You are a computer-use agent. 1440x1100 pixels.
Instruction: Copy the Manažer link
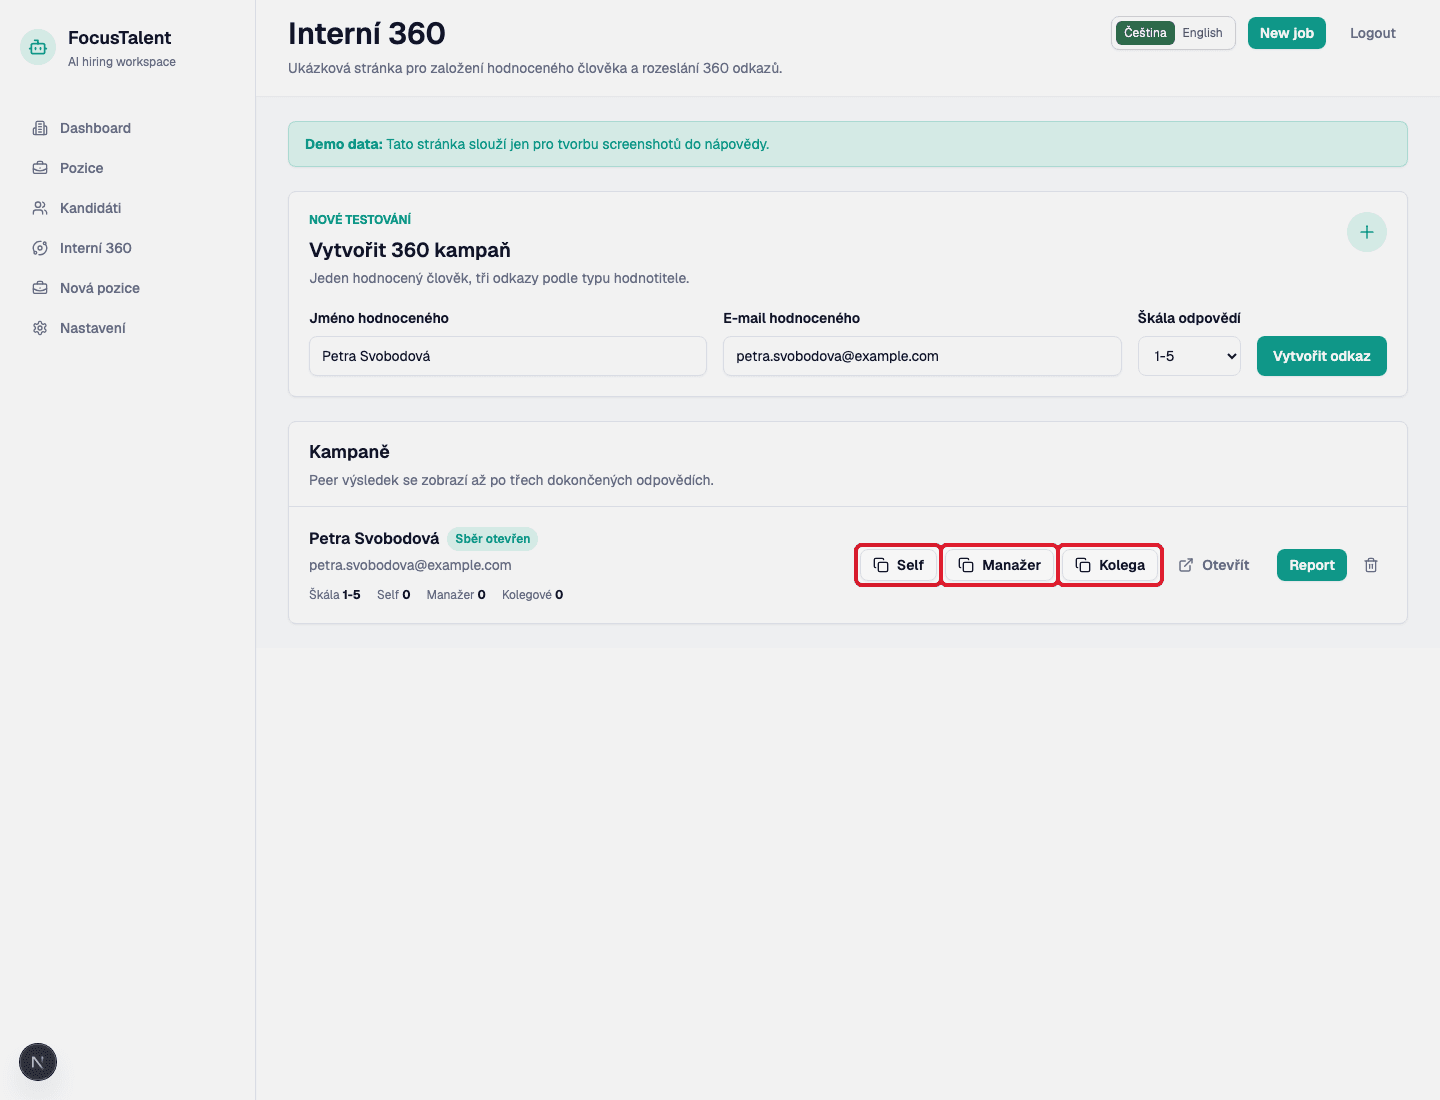tap(999, 565)
